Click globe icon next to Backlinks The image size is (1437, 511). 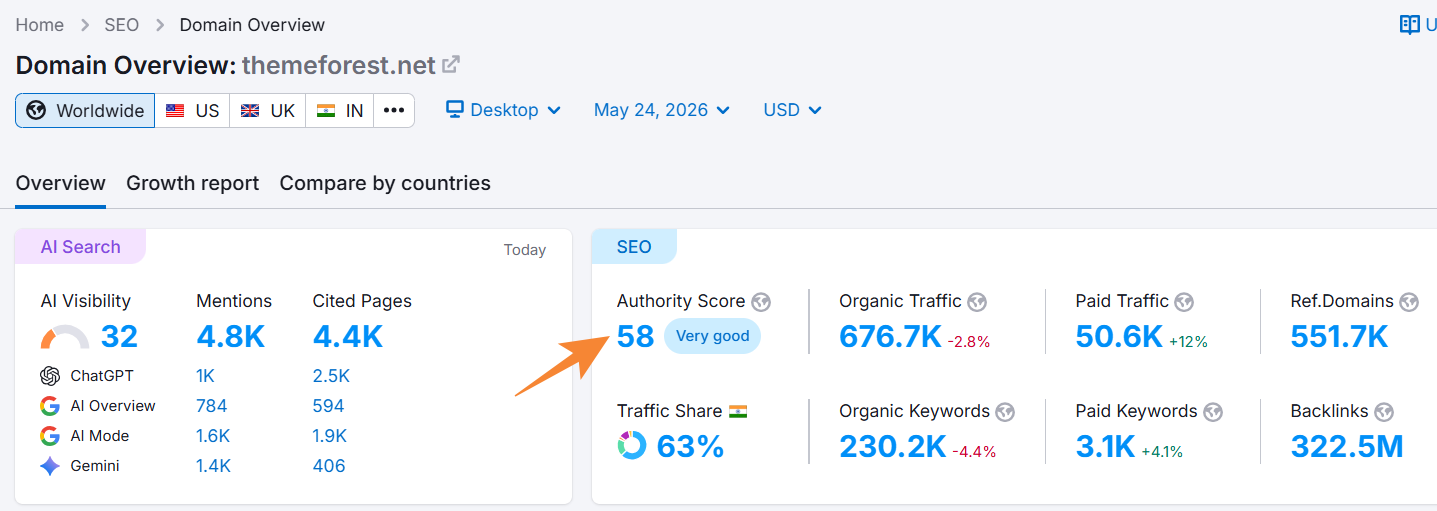[1385, 412]
